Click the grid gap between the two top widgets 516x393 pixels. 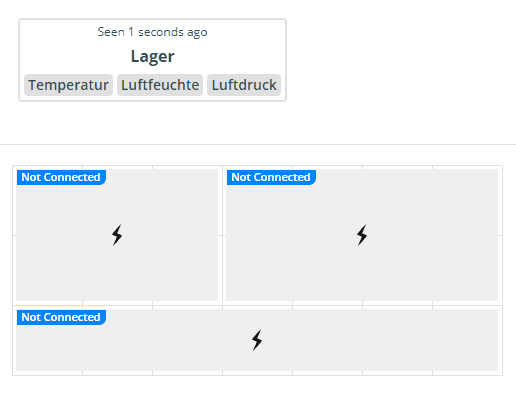pyautogui.click(x=222, y=235)
